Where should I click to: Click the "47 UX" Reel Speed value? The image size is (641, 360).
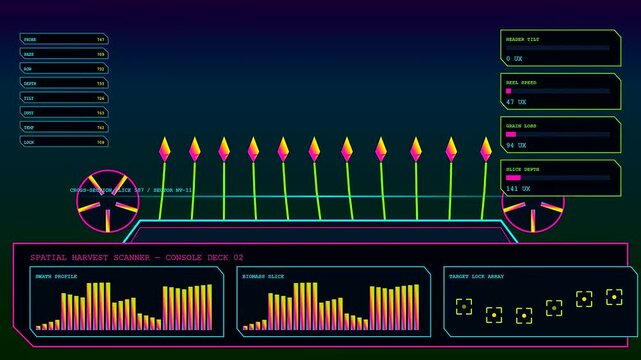(516, 102)
